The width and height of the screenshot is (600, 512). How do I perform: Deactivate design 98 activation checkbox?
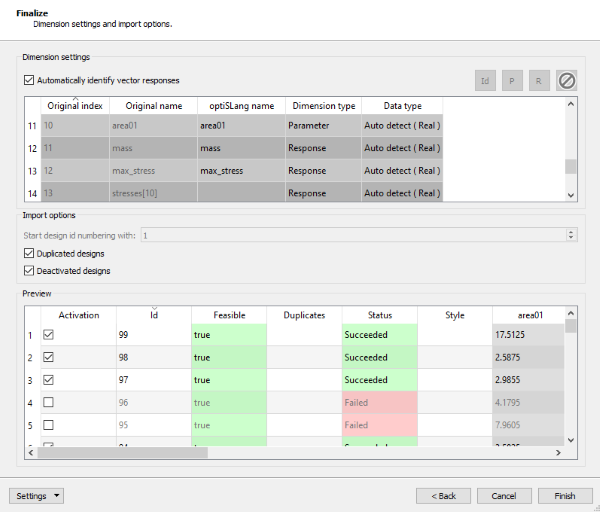point(48,357)
